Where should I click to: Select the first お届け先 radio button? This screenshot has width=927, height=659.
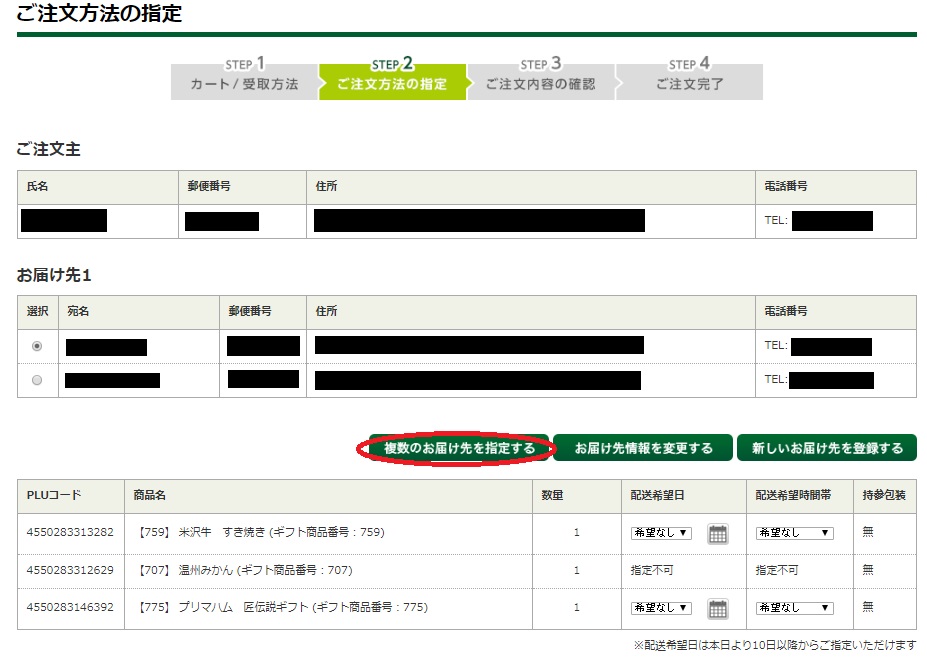coord(37,346)
